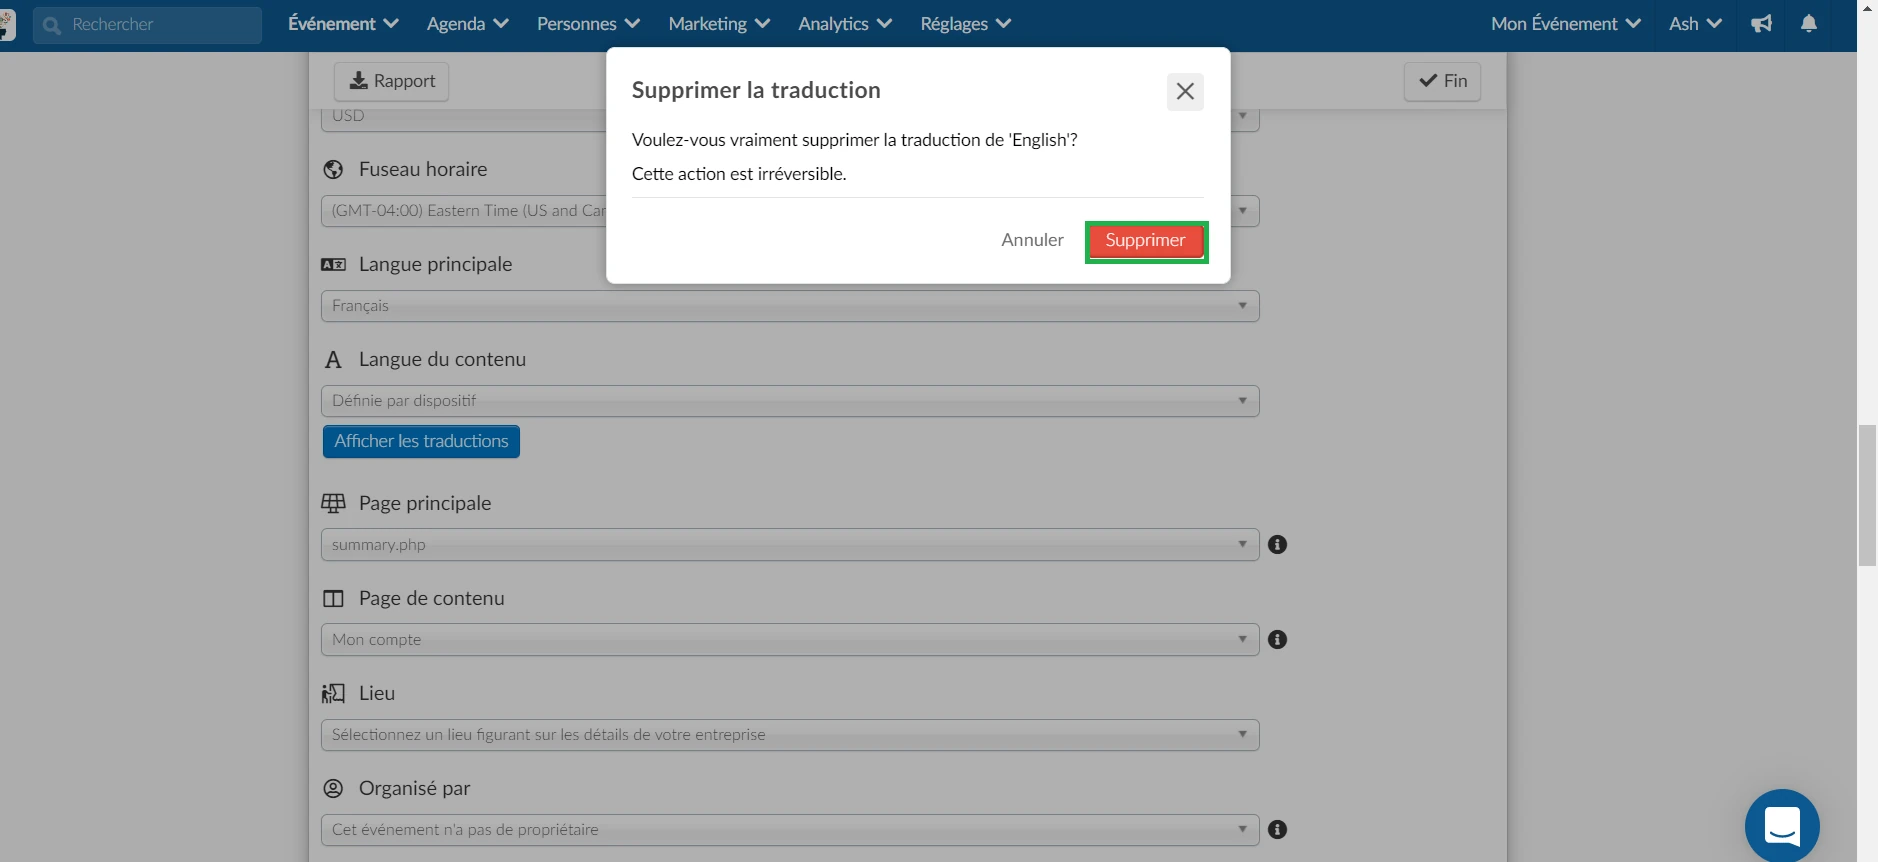Open the Langue principale Français dropdown
This screenshot has width=1878, height=862.
coord(790,306)
